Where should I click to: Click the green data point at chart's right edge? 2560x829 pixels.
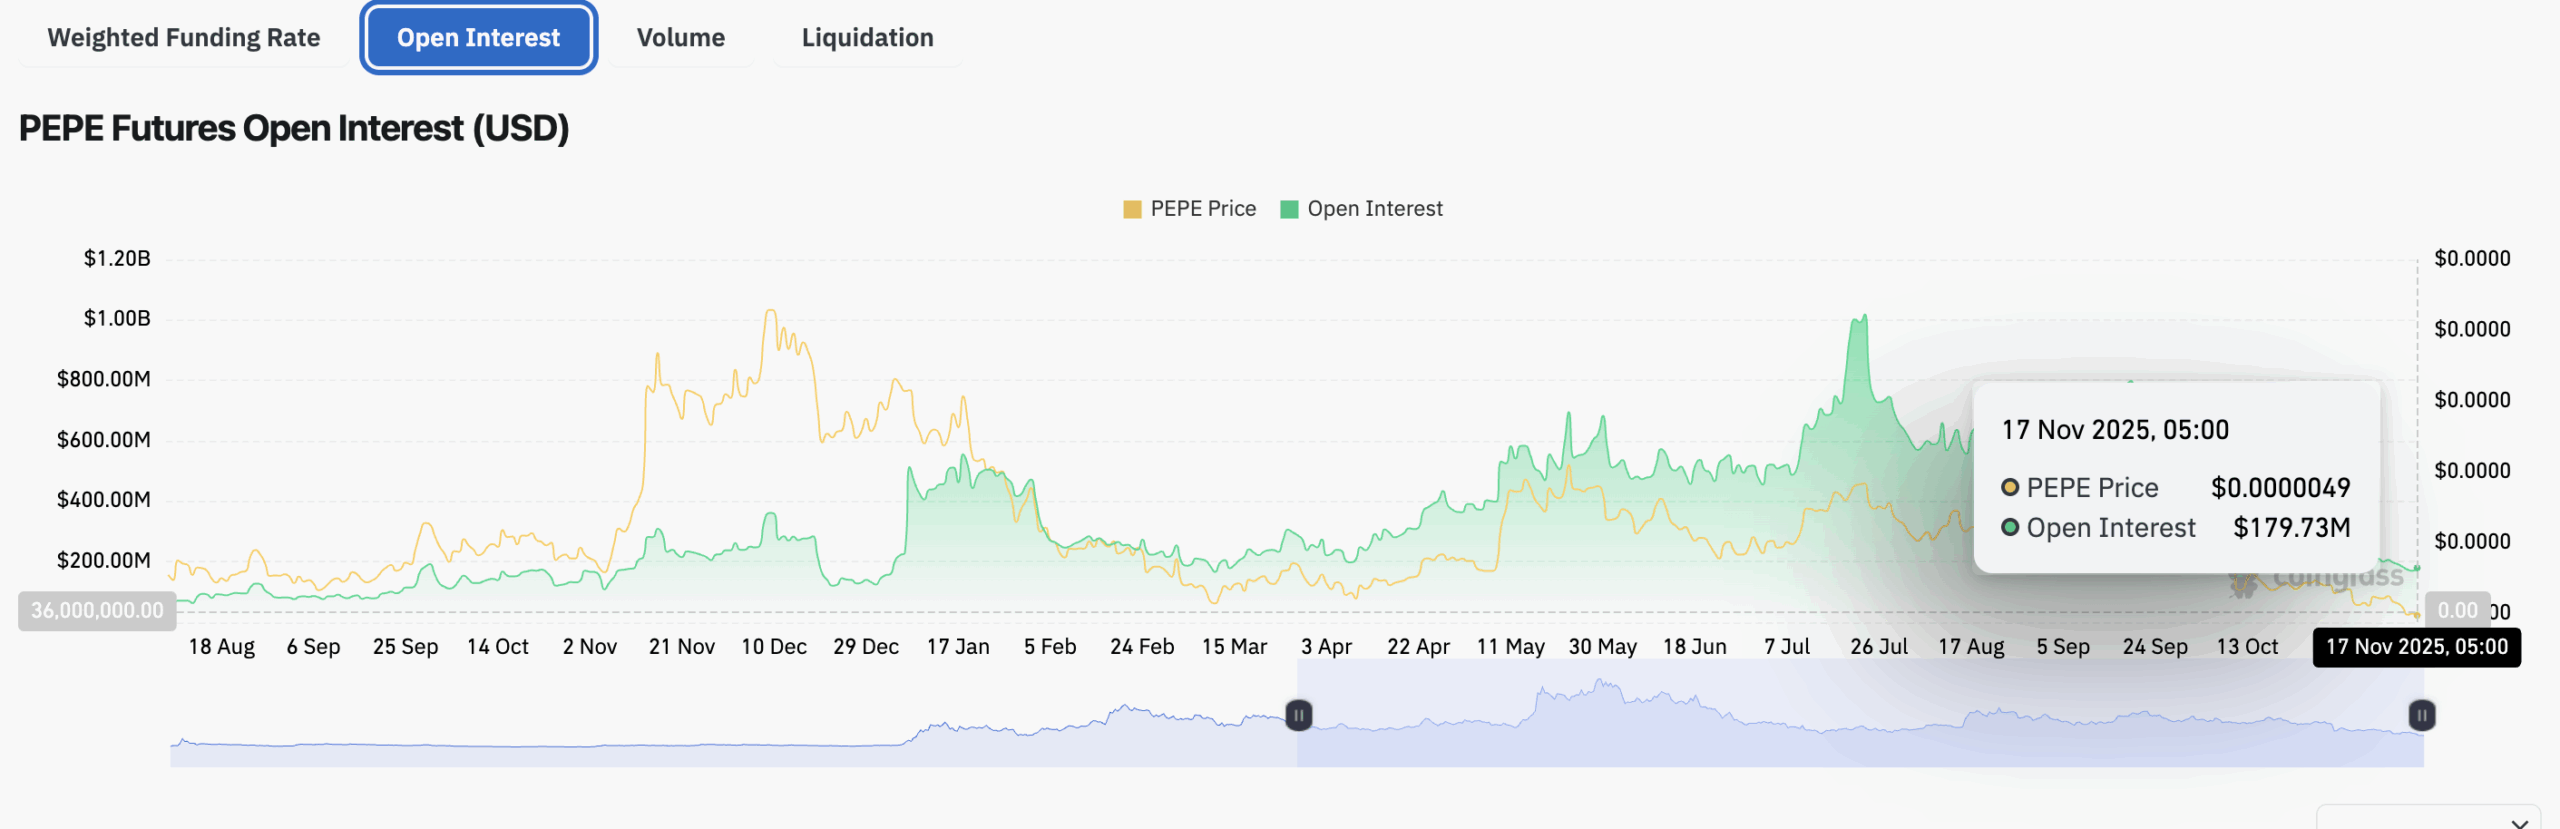[x=2417, y=568]
